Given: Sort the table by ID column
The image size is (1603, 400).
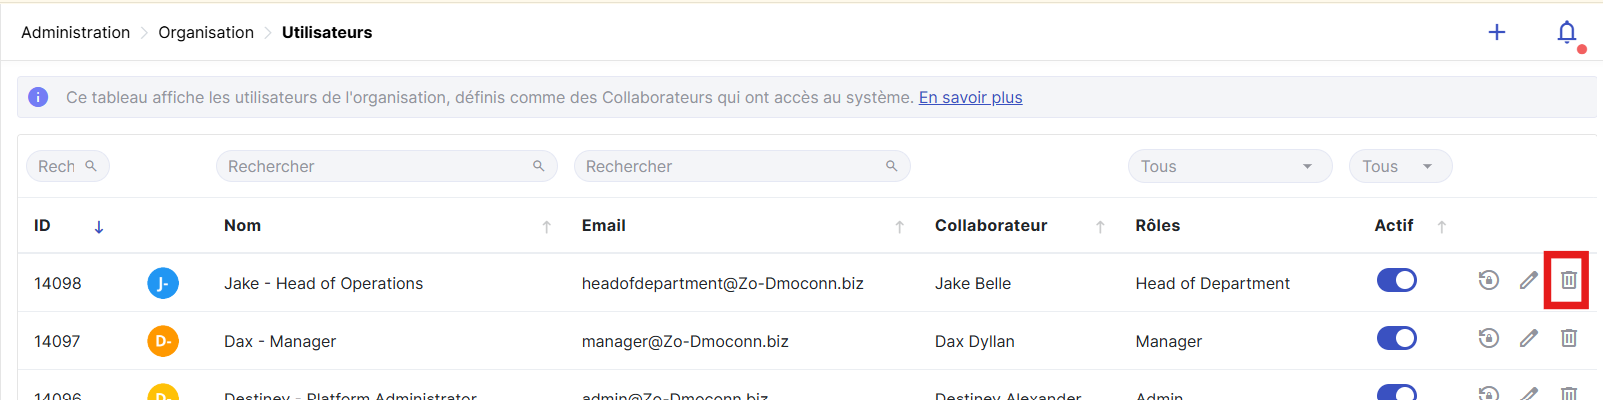Looking at the screenshot, I should (x=98, y=227).
